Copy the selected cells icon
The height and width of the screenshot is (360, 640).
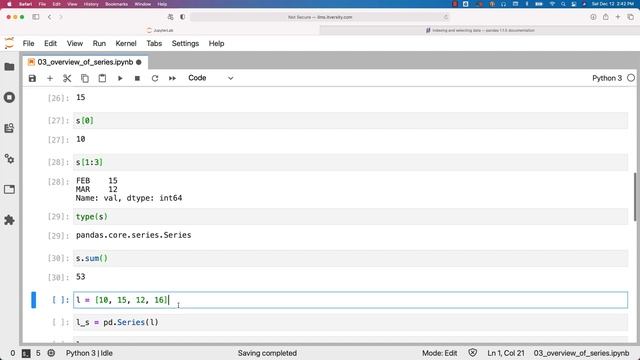[85, 78]
